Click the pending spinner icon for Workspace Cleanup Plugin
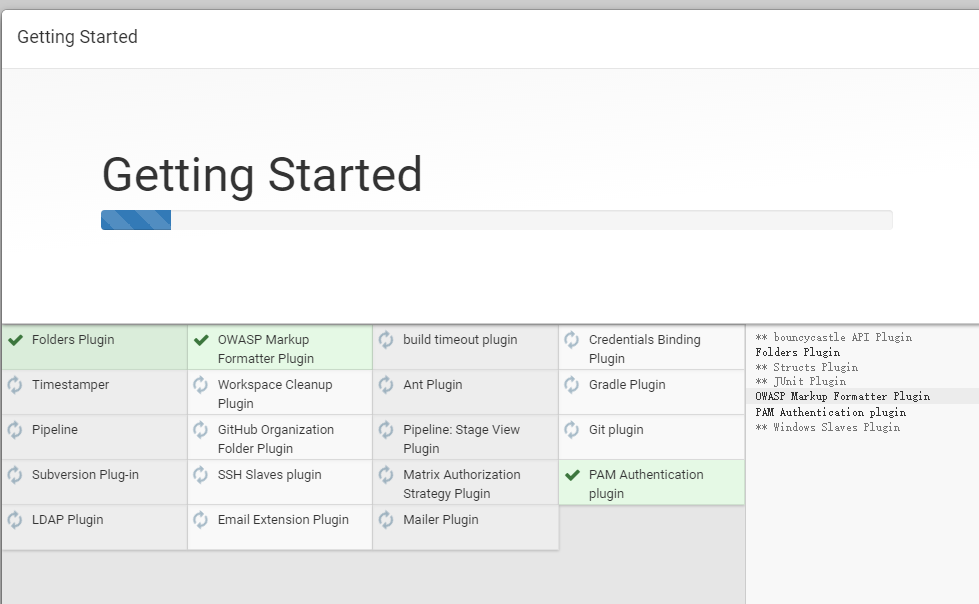979x604 pixels. [200, 384]
